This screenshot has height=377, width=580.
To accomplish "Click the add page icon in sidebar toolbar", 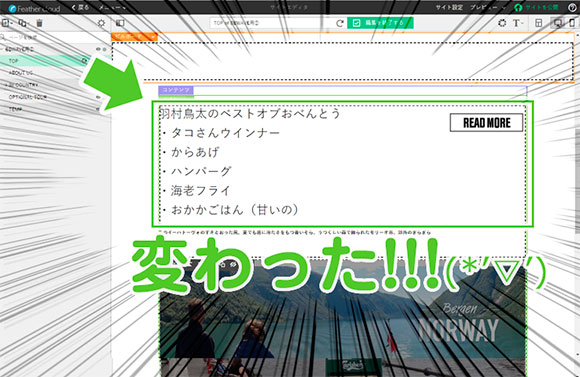I will point(6,23).
